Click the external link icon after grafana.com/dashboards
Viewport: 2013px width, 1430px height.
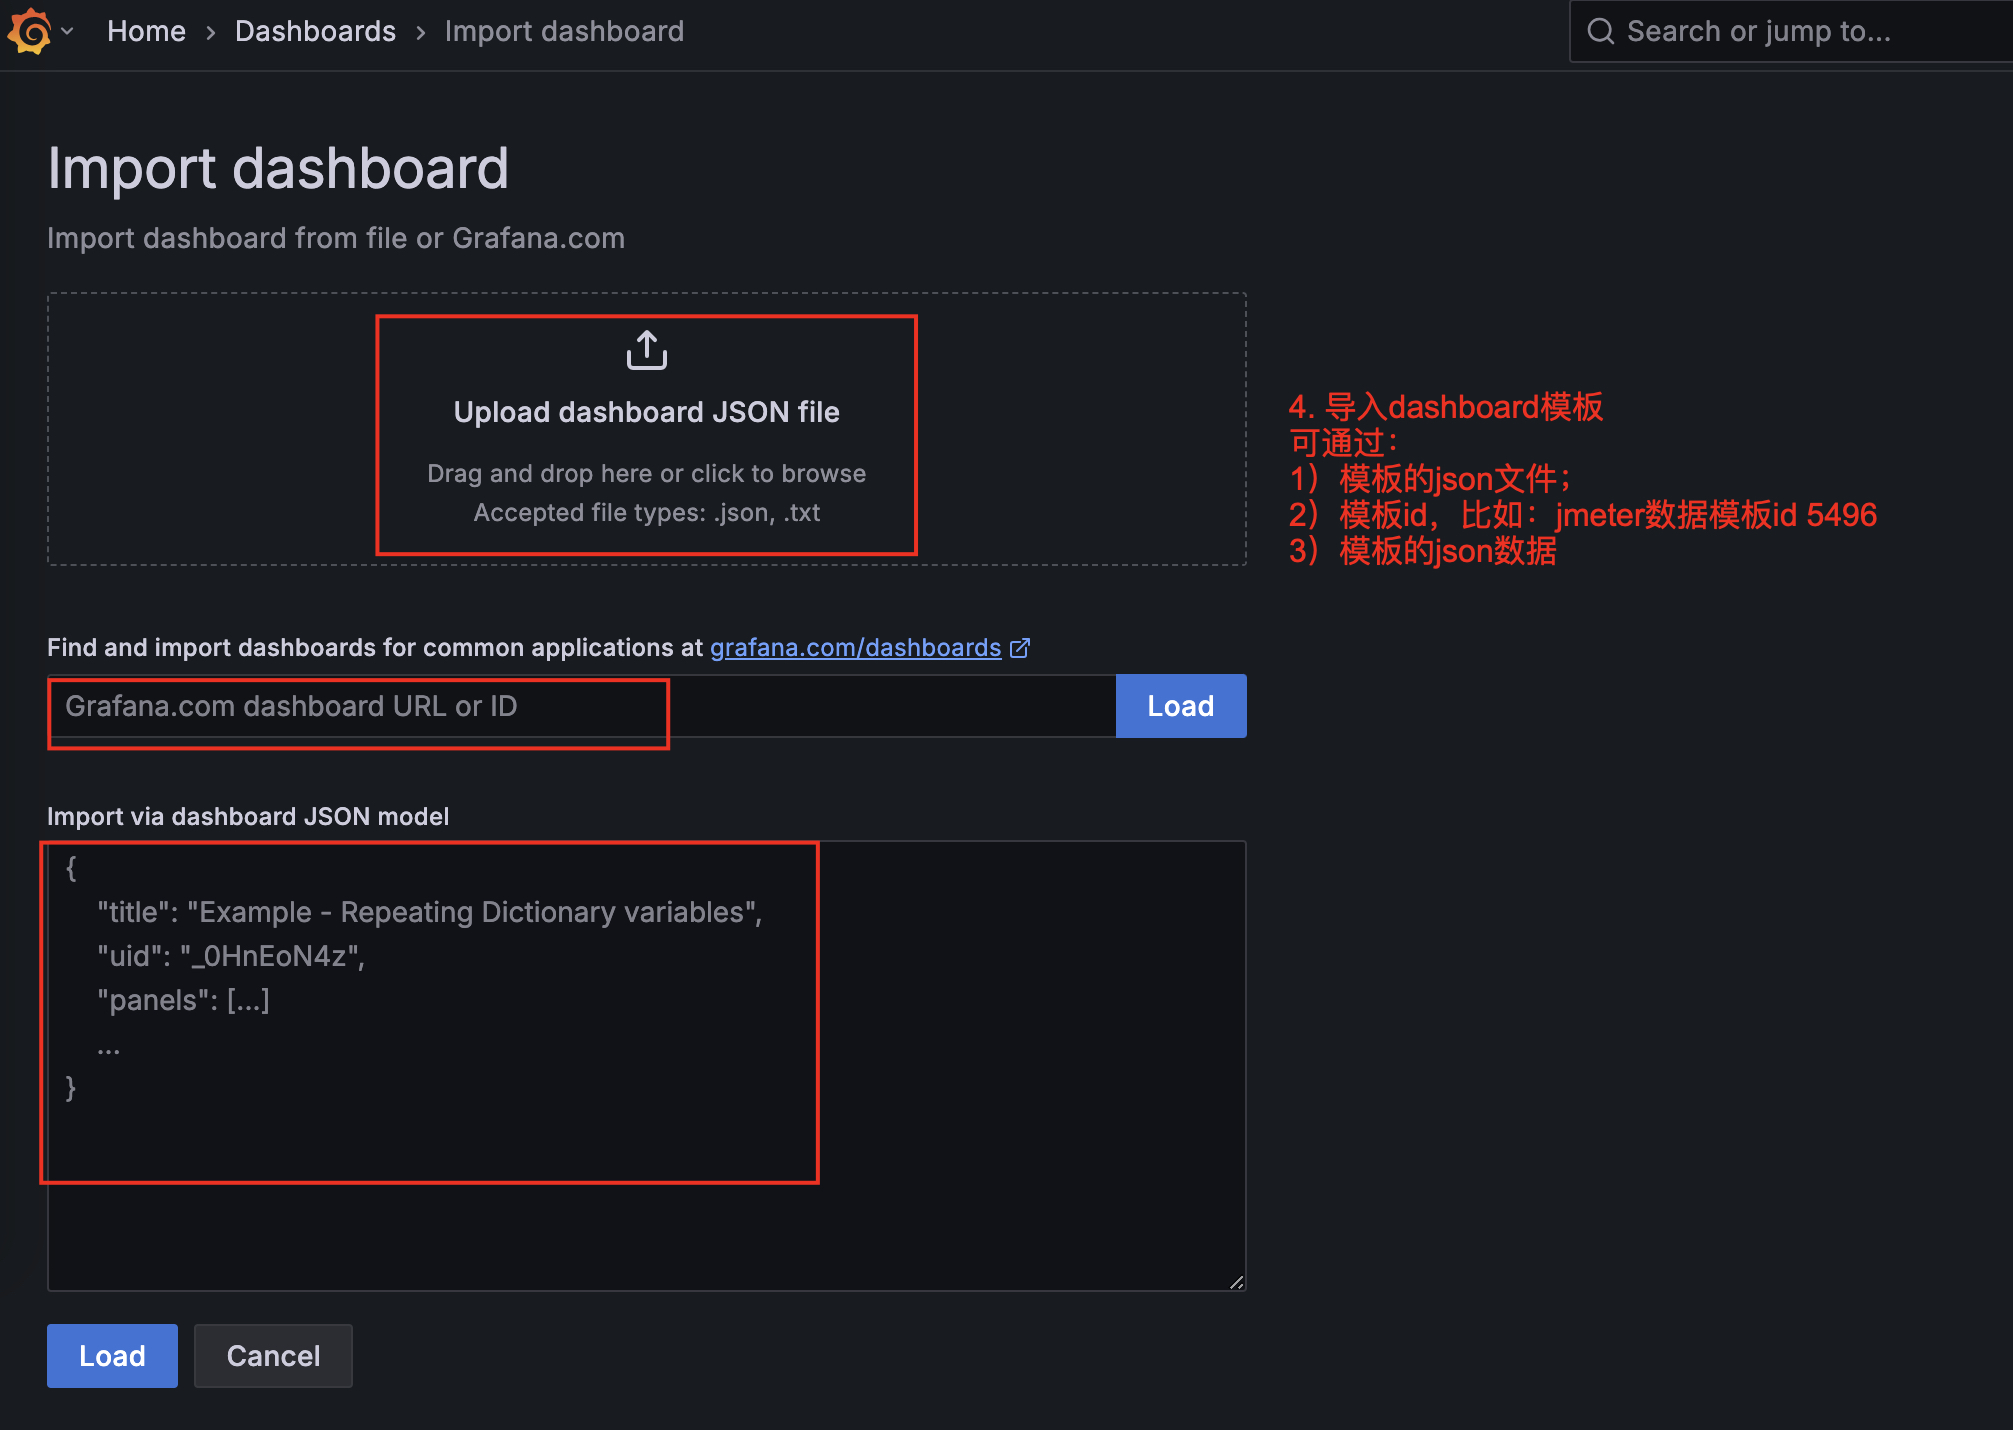1021,647
